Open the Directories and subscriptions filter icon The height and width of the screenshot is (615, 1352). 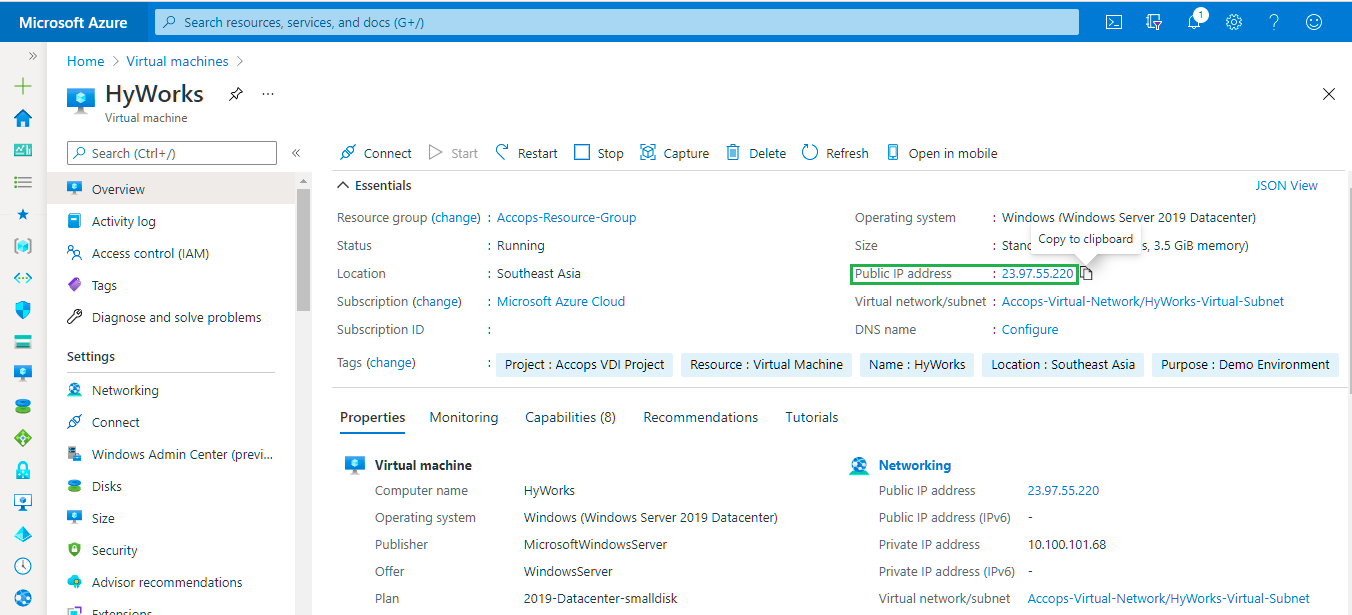point(1154,22)
